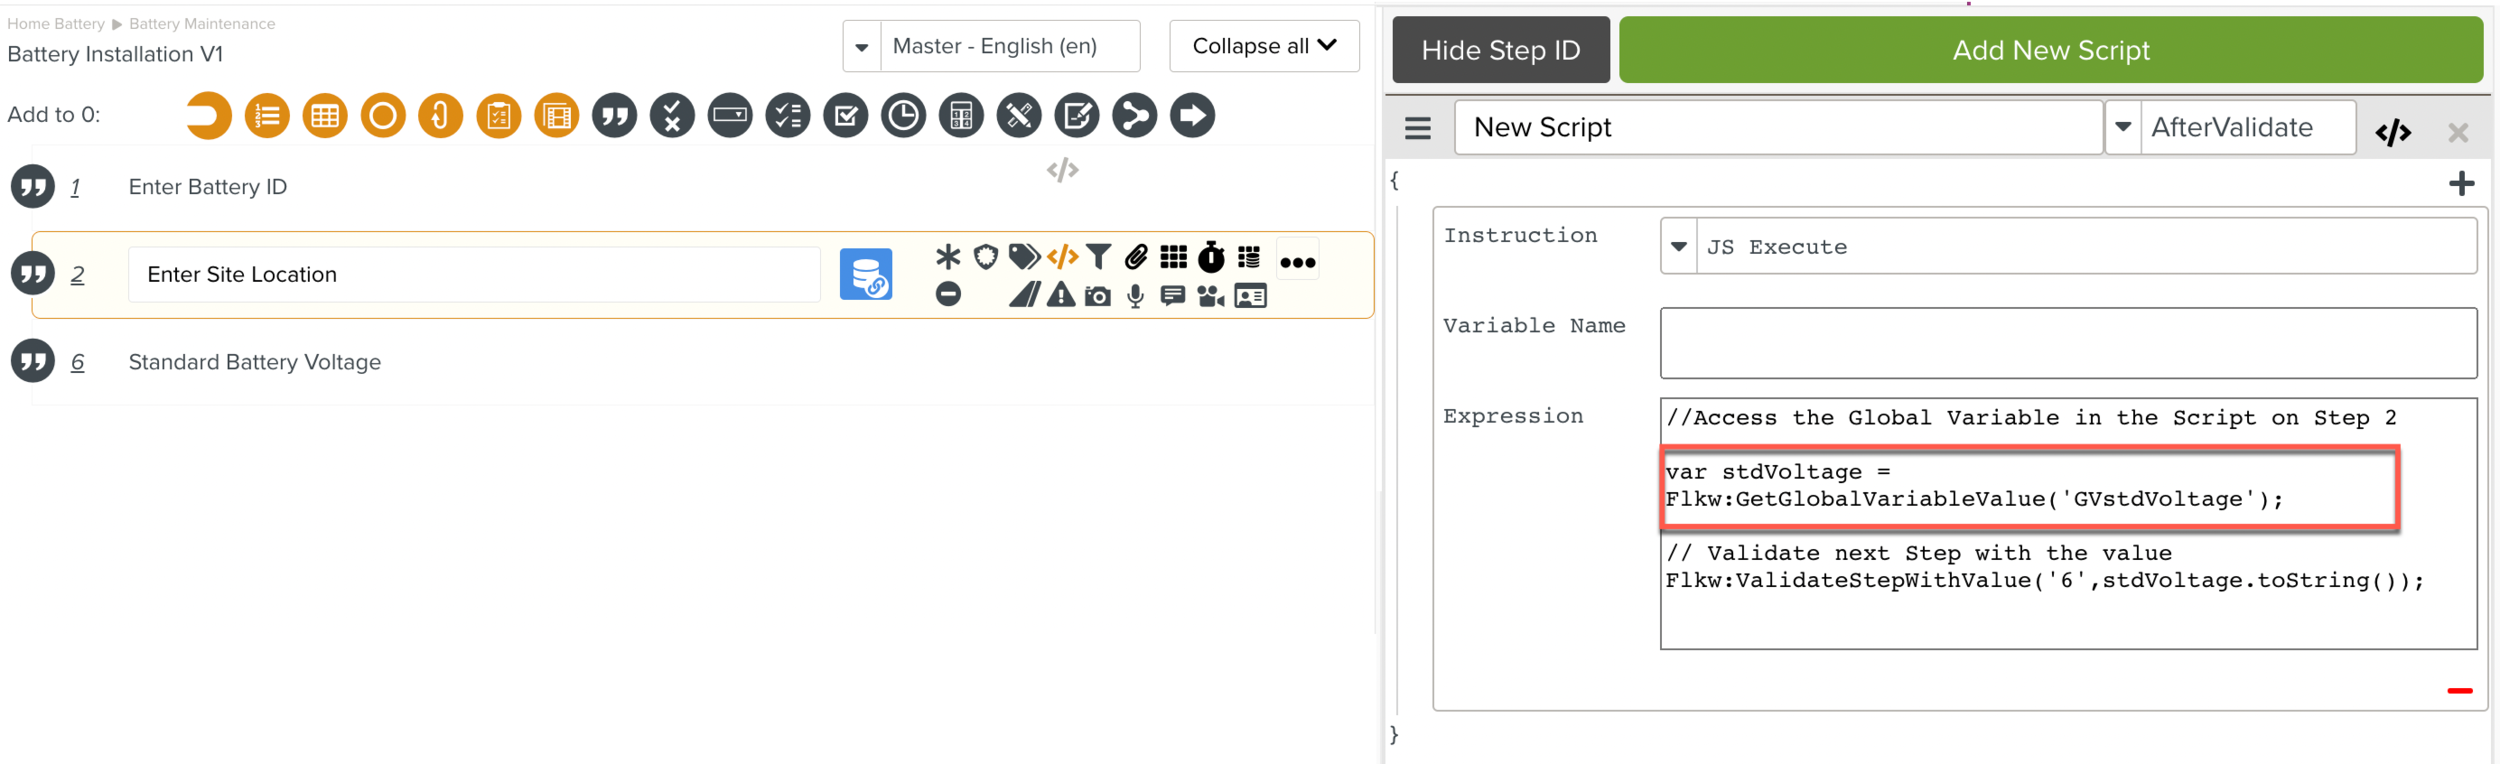Click the timer clock step icon
This screenshot has width=2500, height=764.
tap(903, 116)
